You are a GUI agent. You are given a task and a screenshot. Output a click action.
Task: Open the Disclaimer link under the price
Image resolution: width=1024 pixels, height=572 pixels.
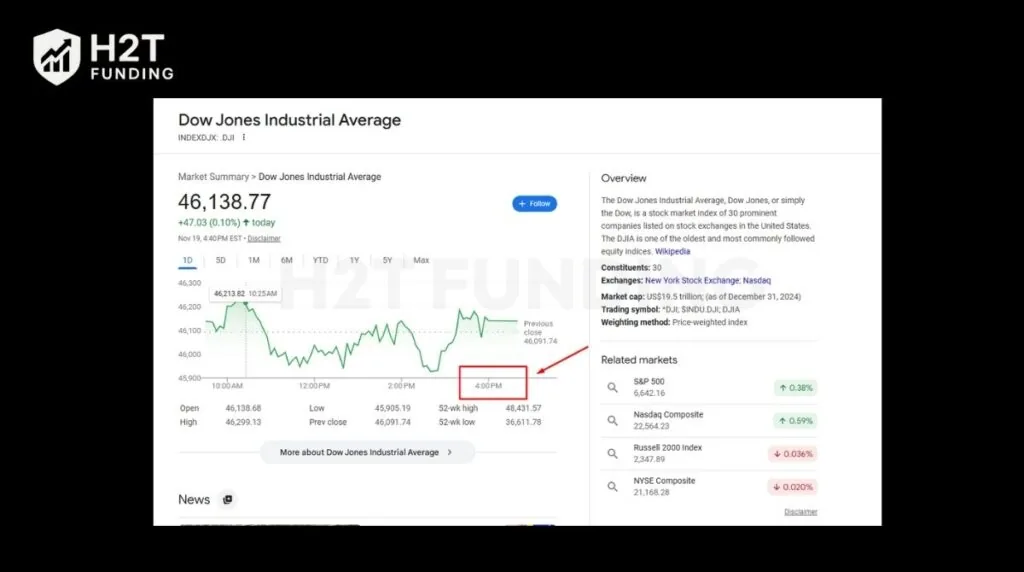(x=264, y=239)
